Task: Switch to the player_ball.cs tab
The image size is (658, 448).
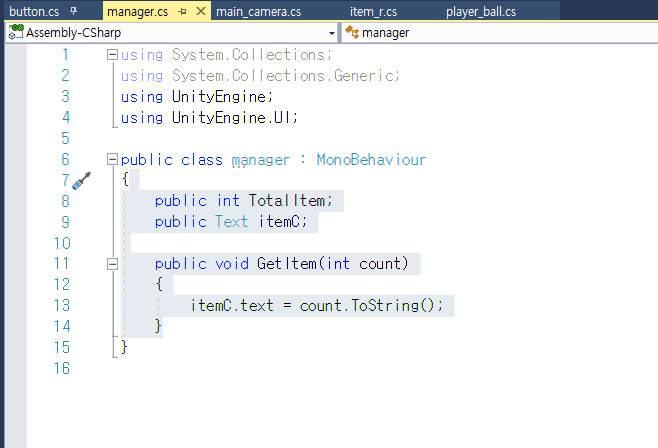Action: coord(481,12)
